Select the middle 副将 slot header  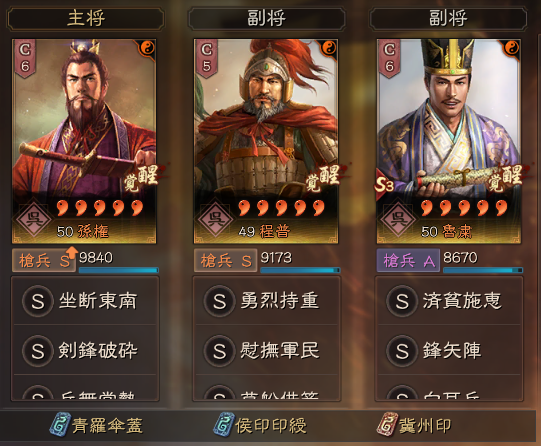(266, 18)
